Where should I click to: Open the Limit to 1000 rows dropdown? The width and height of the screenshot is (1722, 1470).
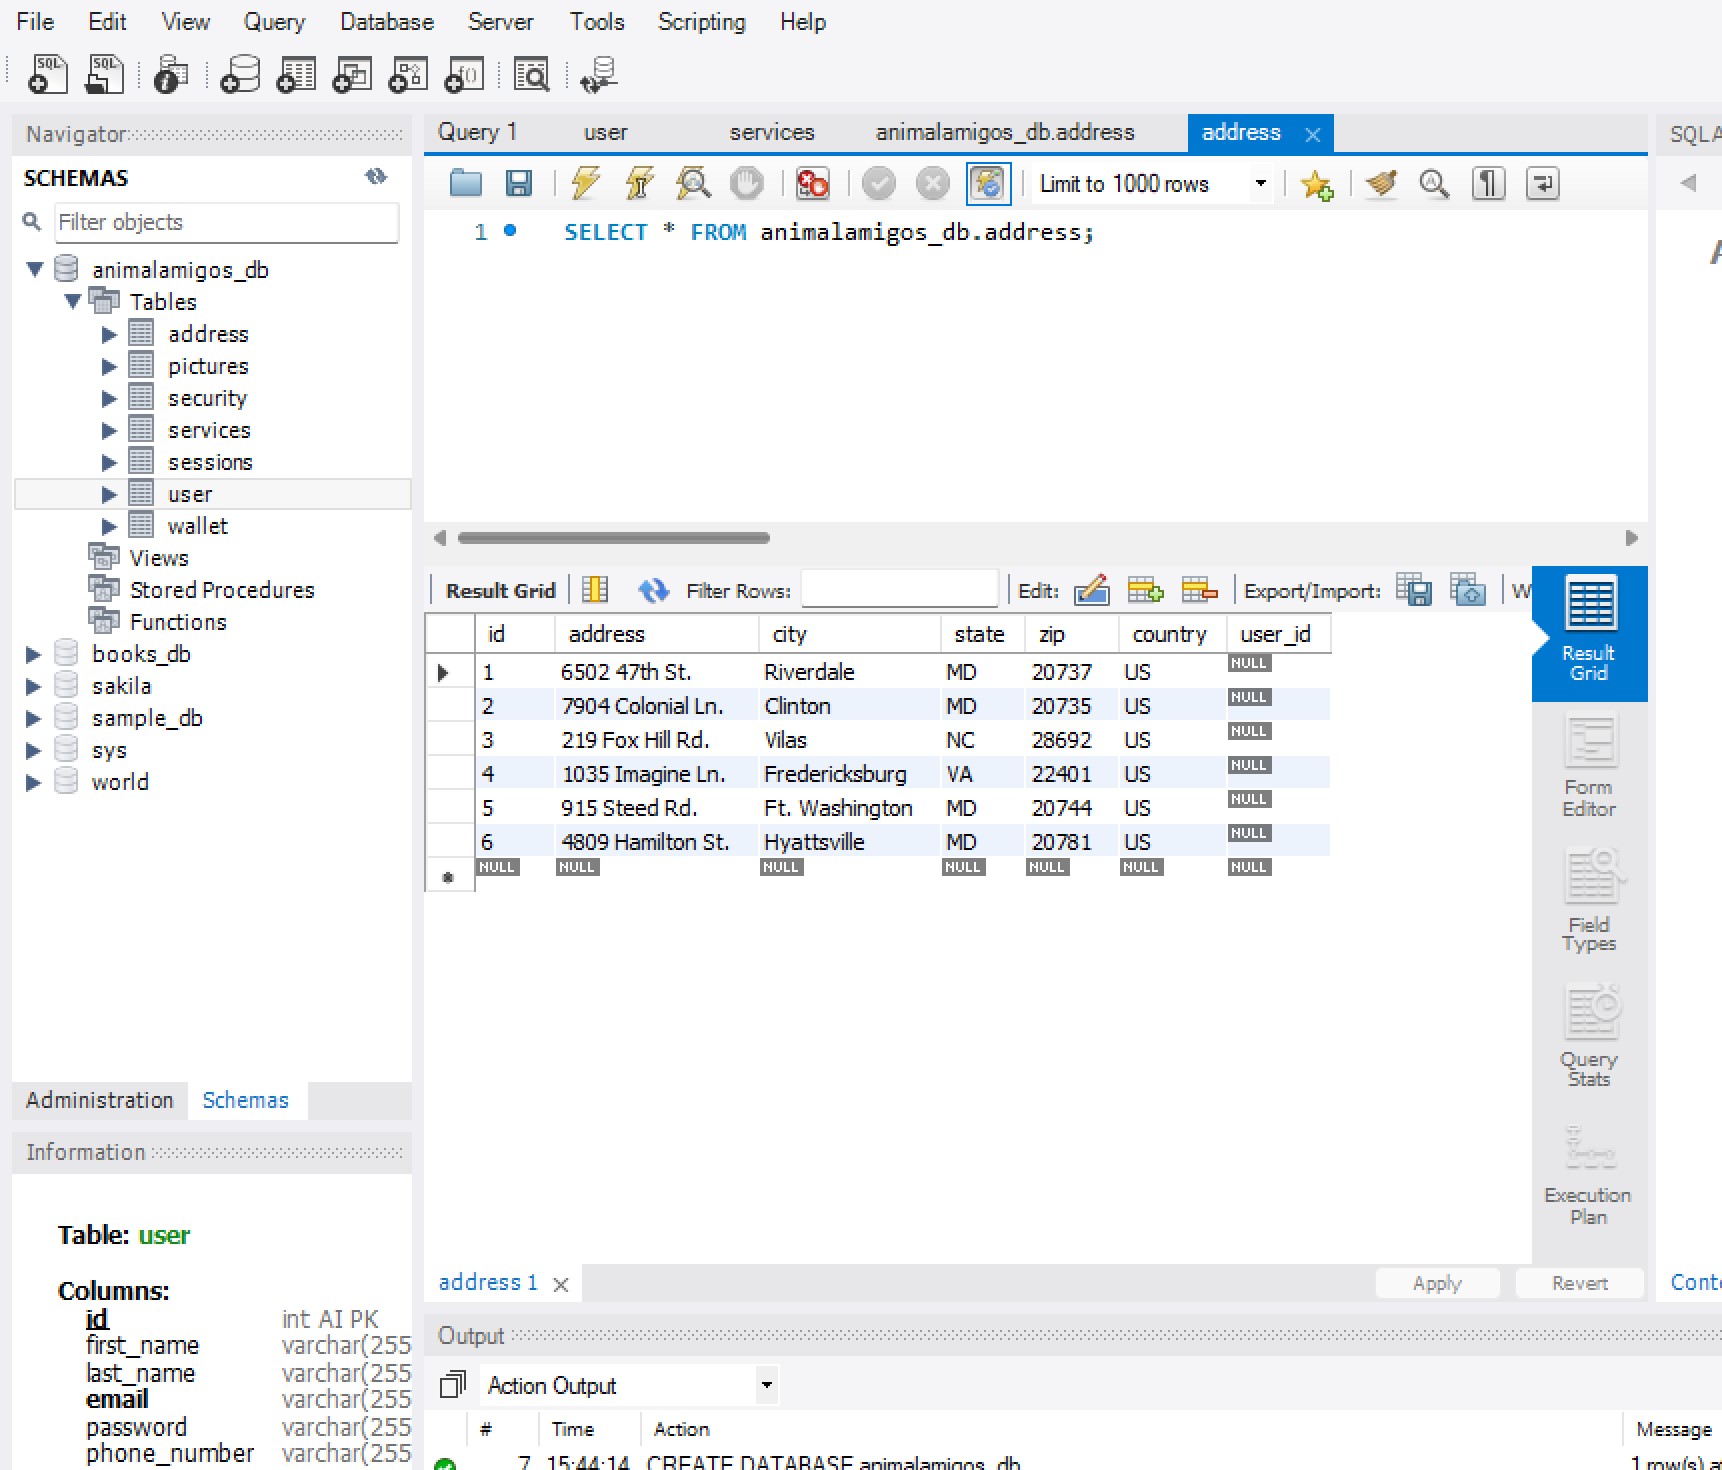1260,183
